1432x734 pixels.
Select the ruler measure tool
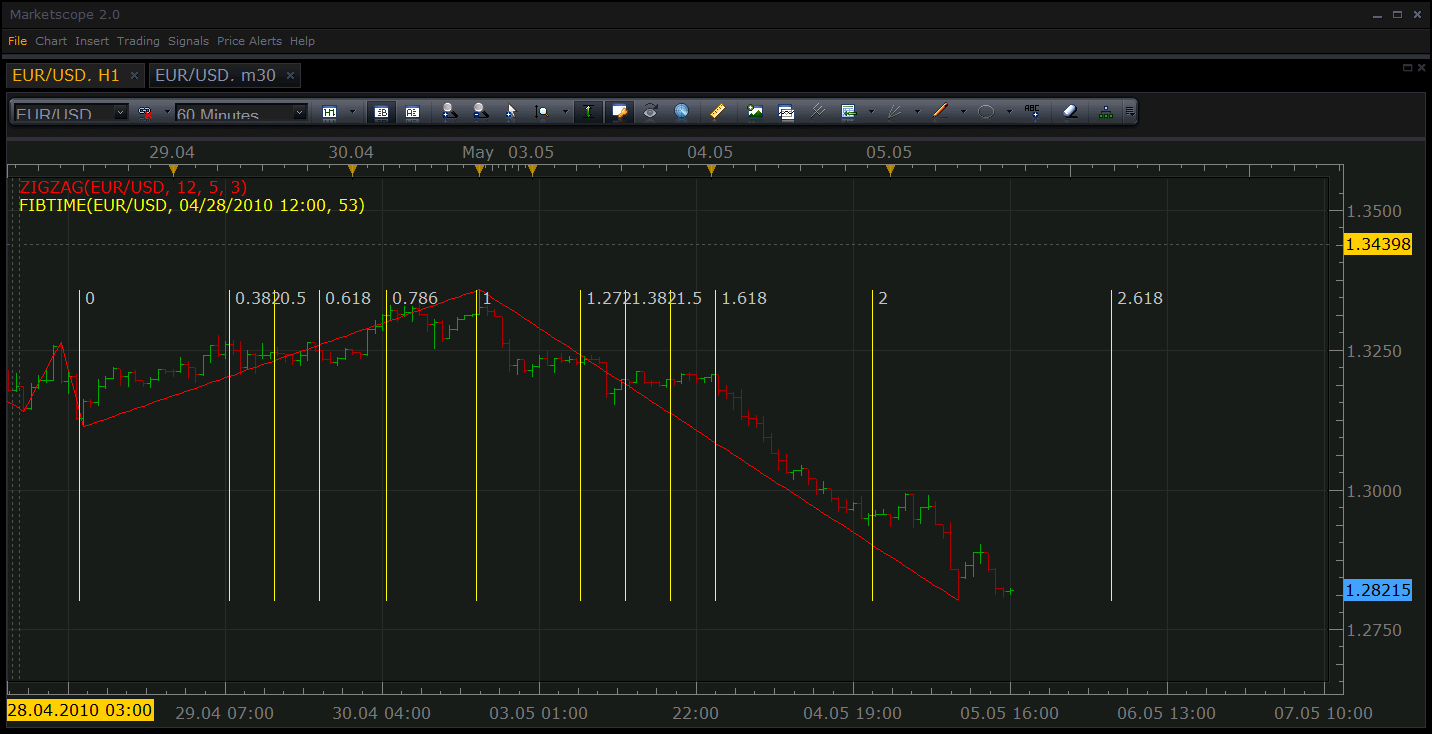(718, 112)
